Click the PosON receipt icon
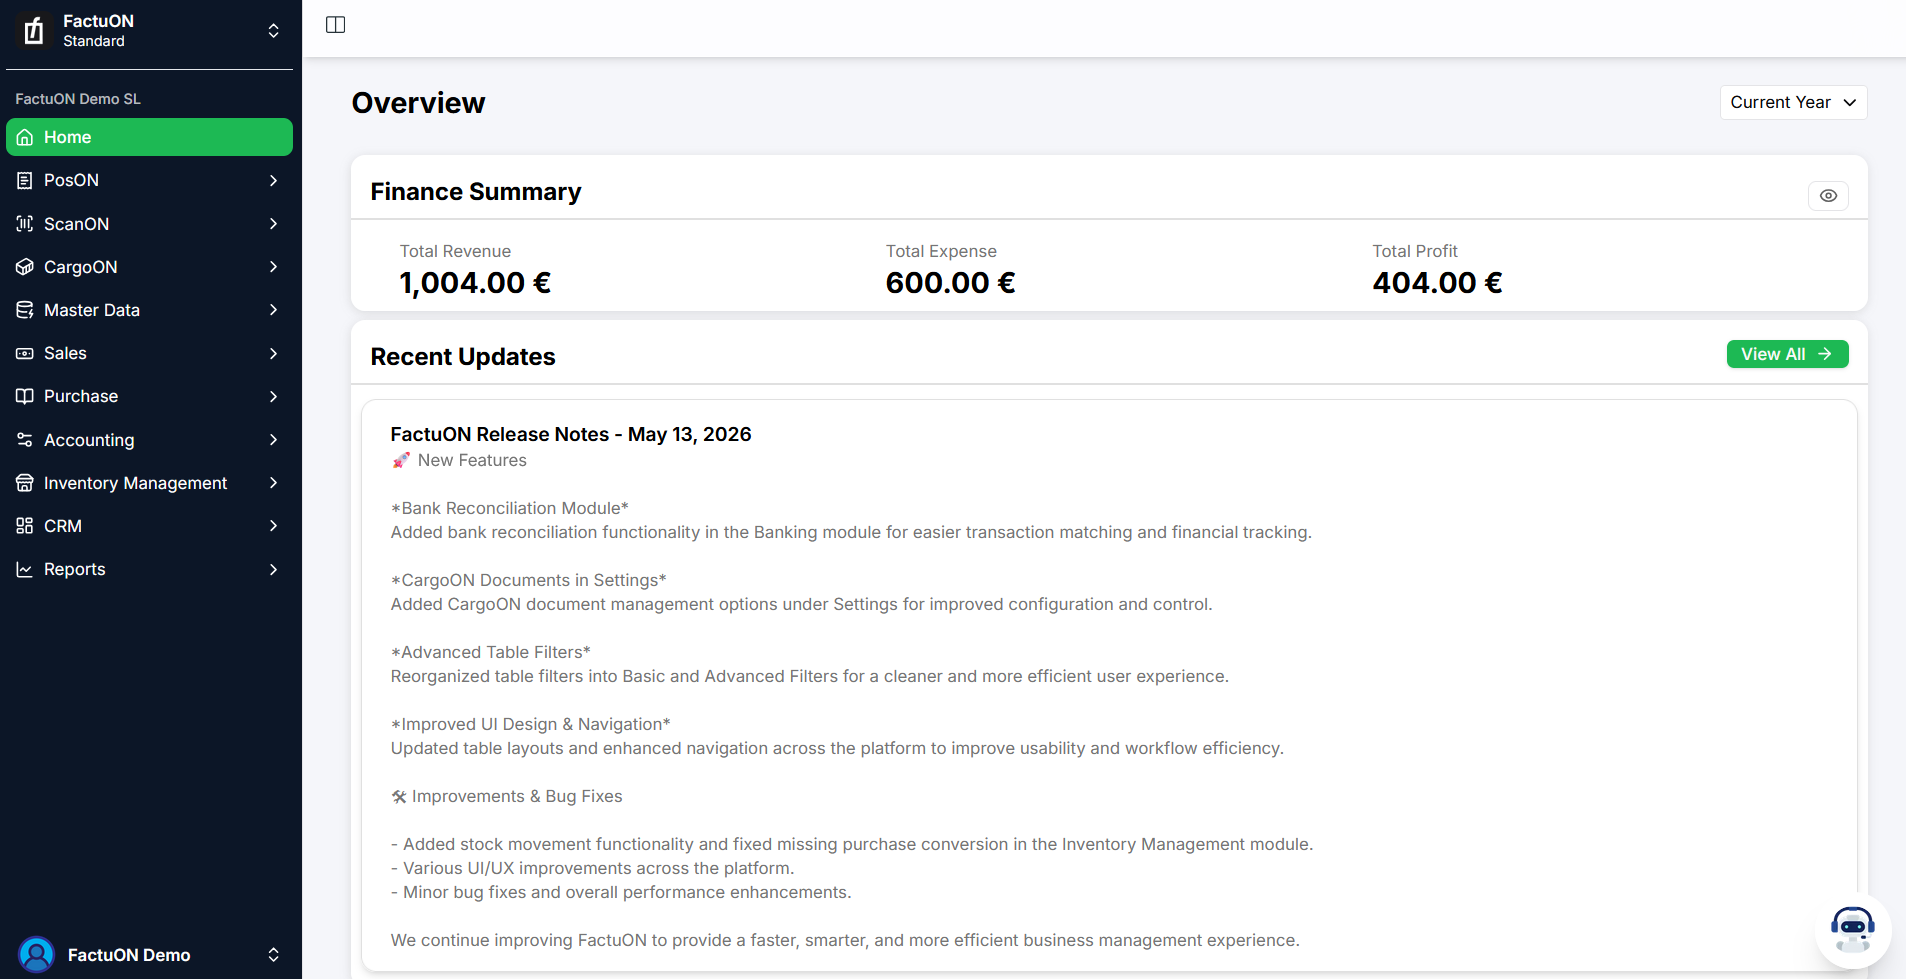 25,181
